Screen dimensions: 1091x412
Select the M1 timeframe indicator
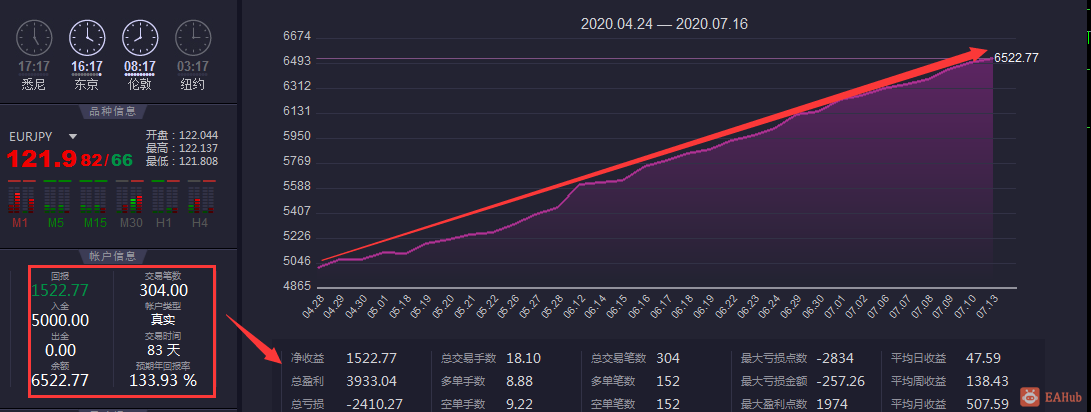[20, 223]
